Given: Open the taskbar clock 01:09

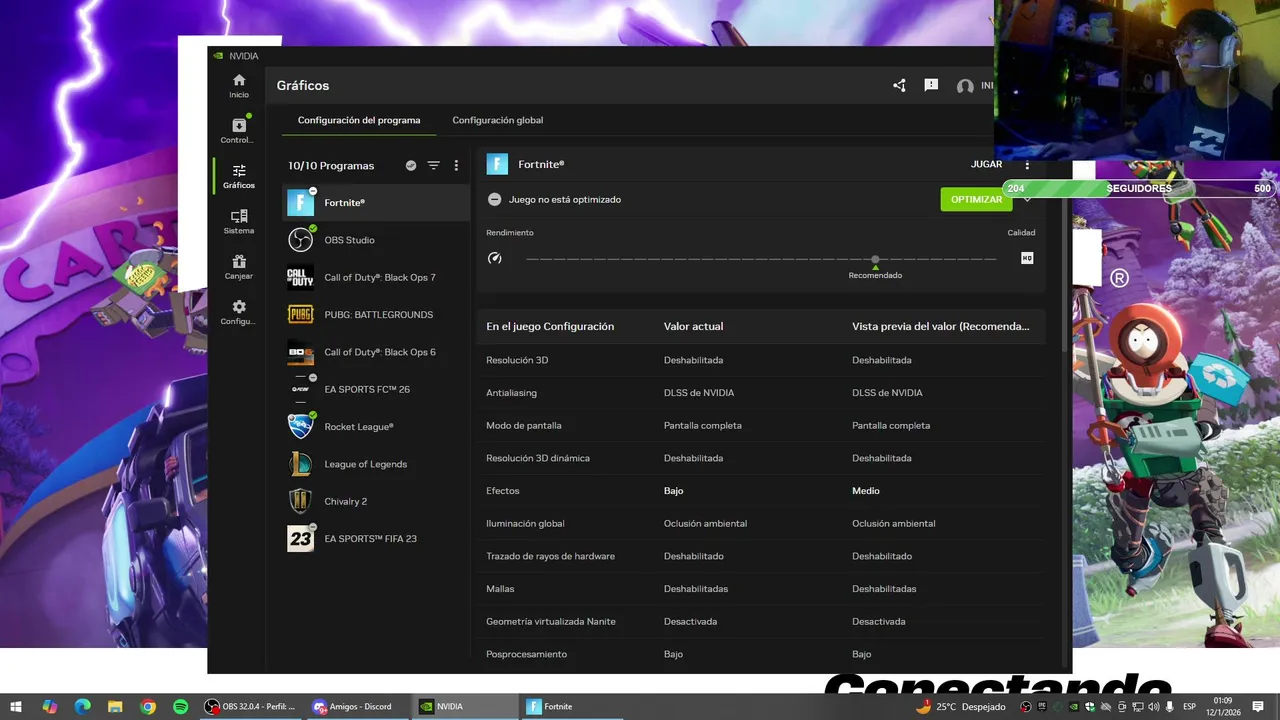Looking at the screenshot, I should [1224, 707].
